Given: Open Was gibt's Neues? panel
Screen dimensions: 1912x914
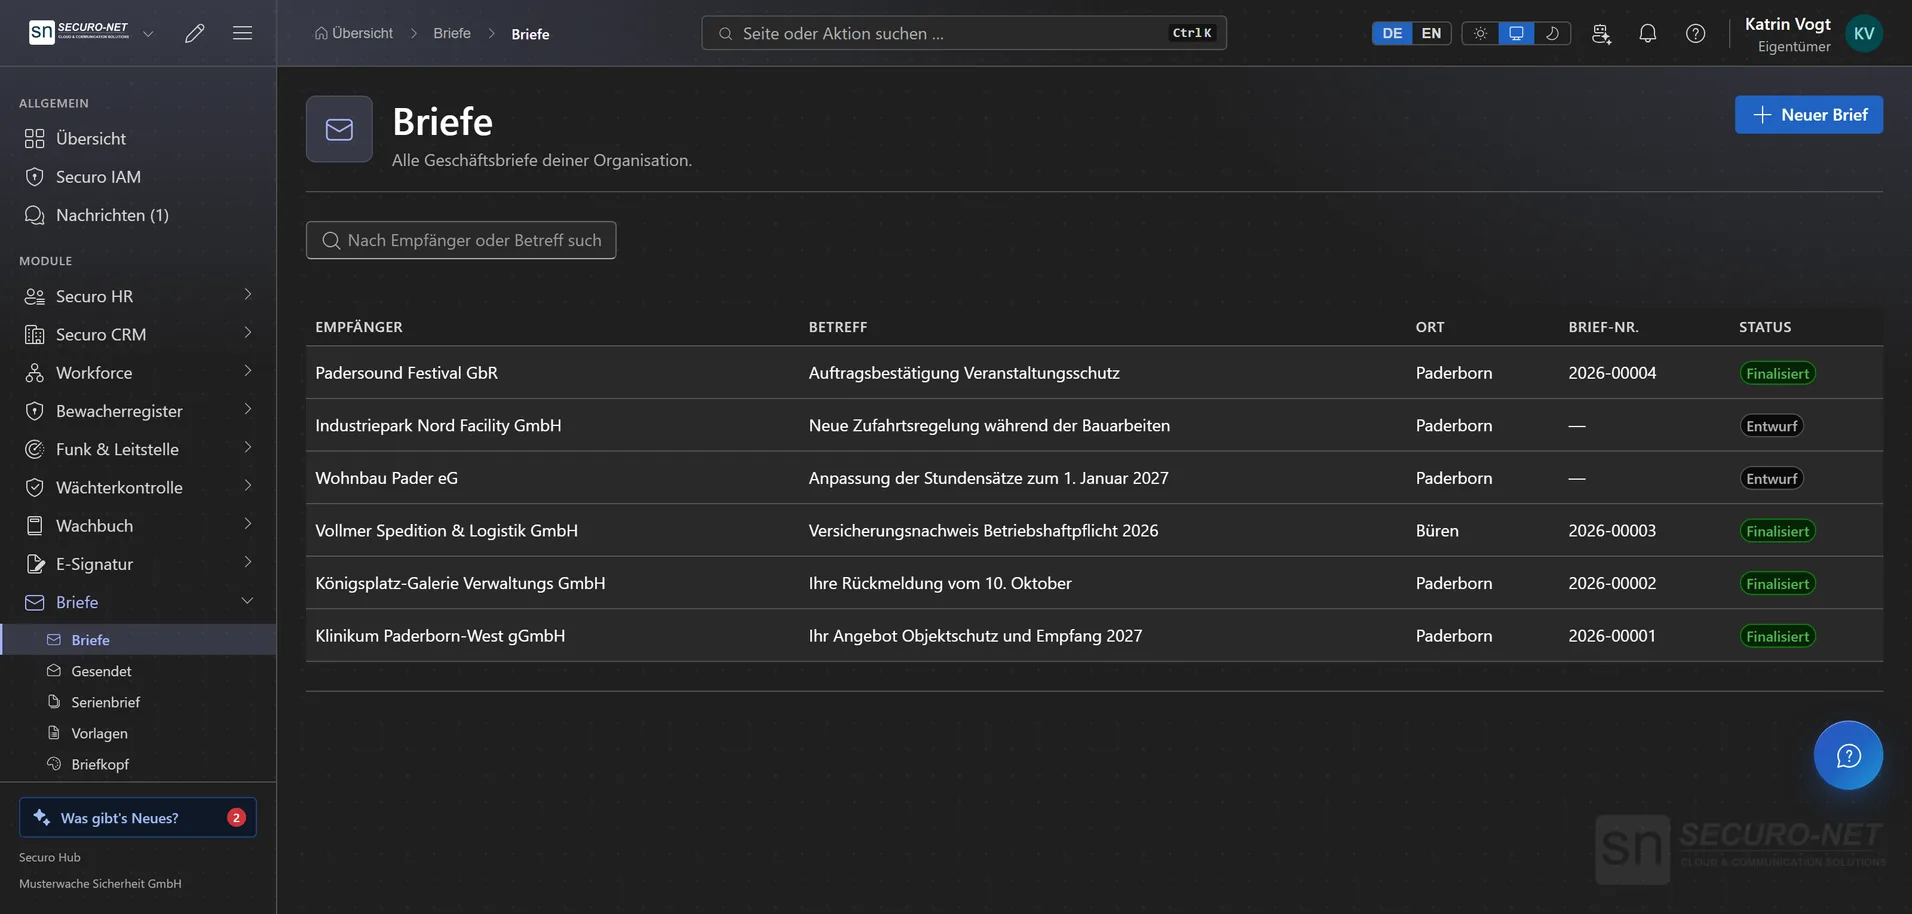Looking at the screenshot, I should (x=138, y=817).
